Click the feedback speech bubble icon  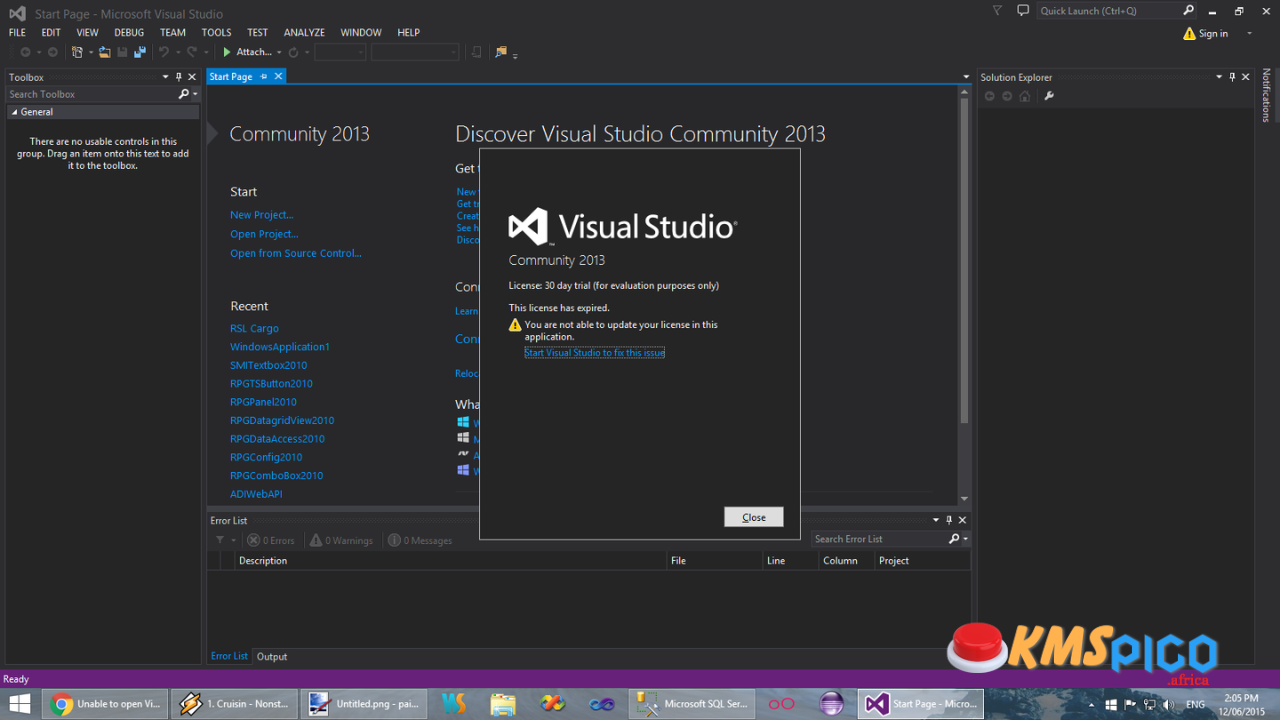coord(1023,11)
